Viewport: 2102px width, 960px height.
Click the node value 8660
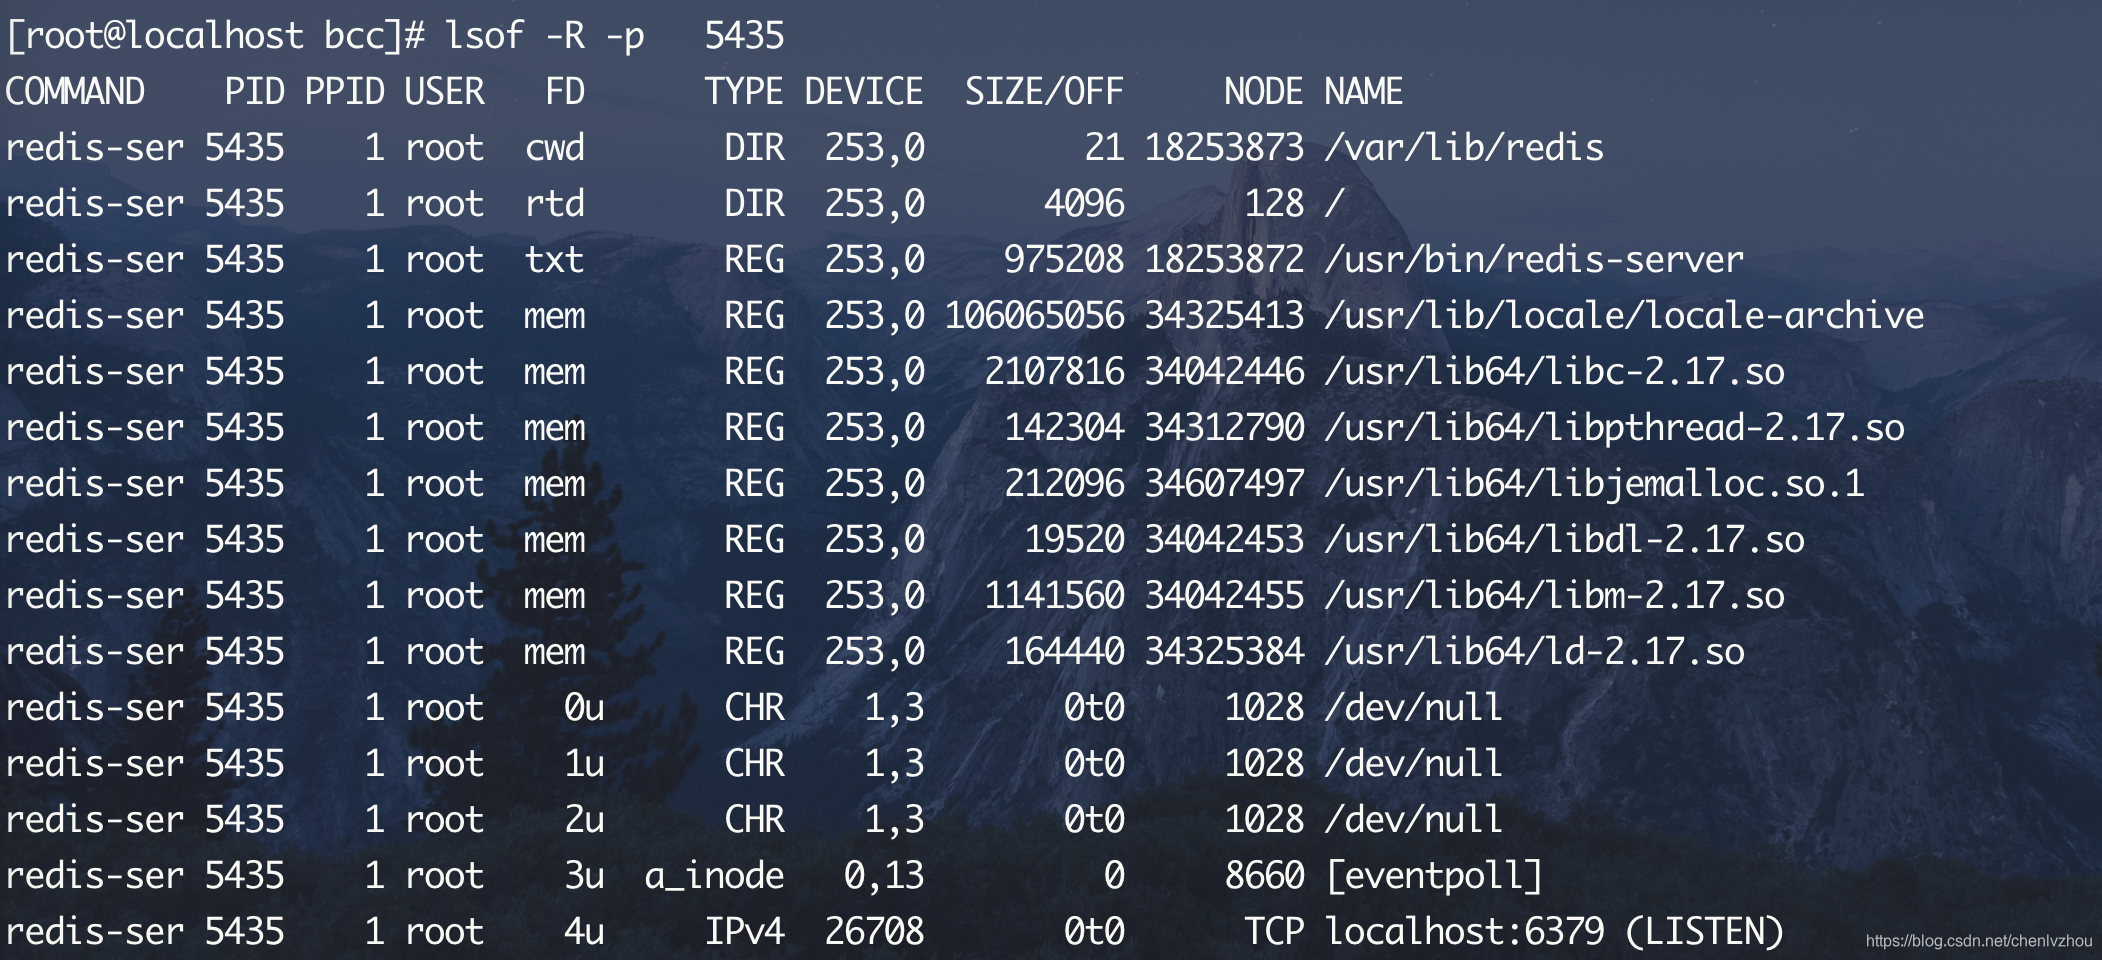coord(1265,876)
